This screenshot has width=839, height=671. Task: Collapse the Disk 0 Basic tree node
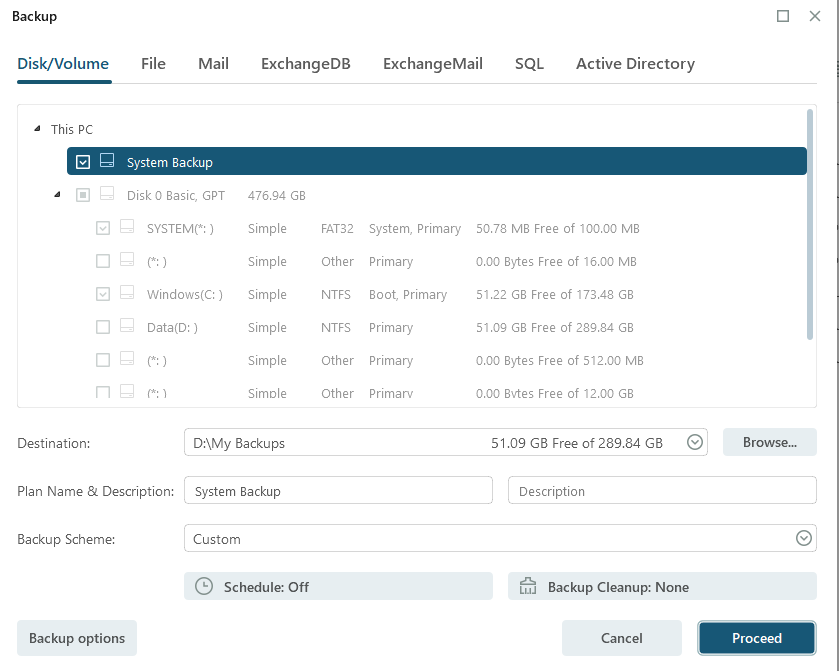click(57, 195)
